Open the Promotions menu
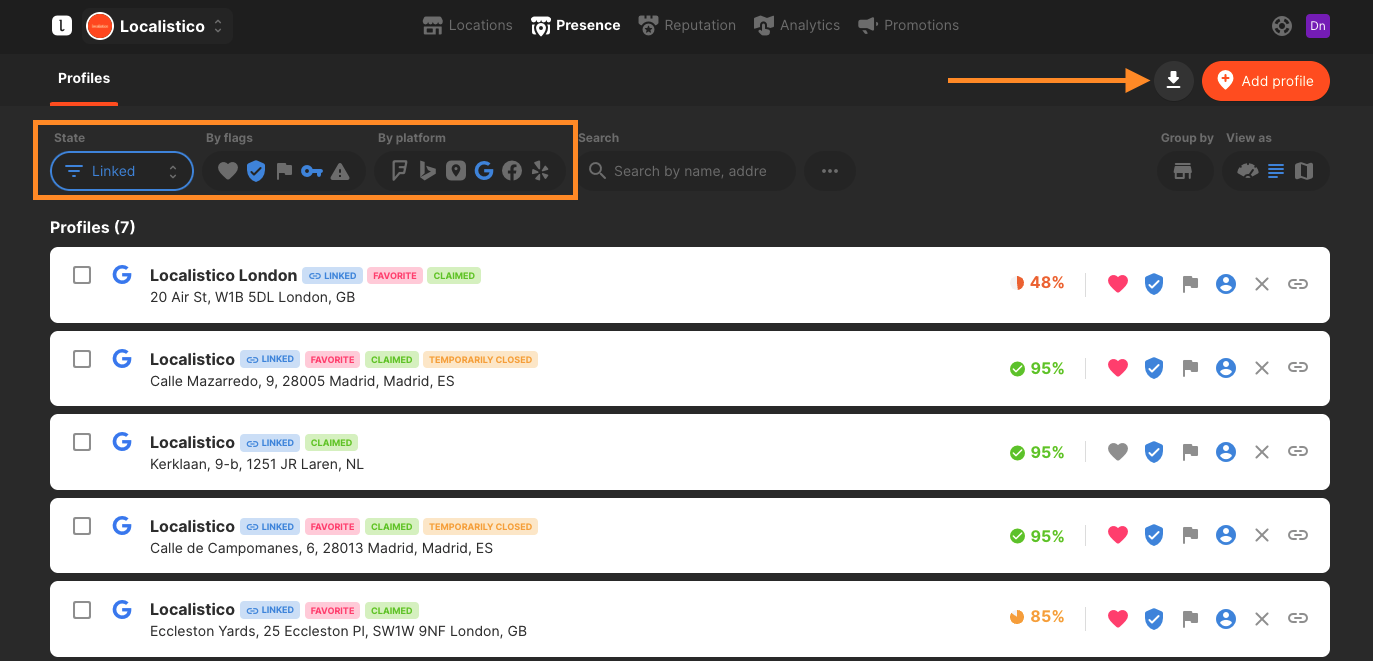 point(908,25)
